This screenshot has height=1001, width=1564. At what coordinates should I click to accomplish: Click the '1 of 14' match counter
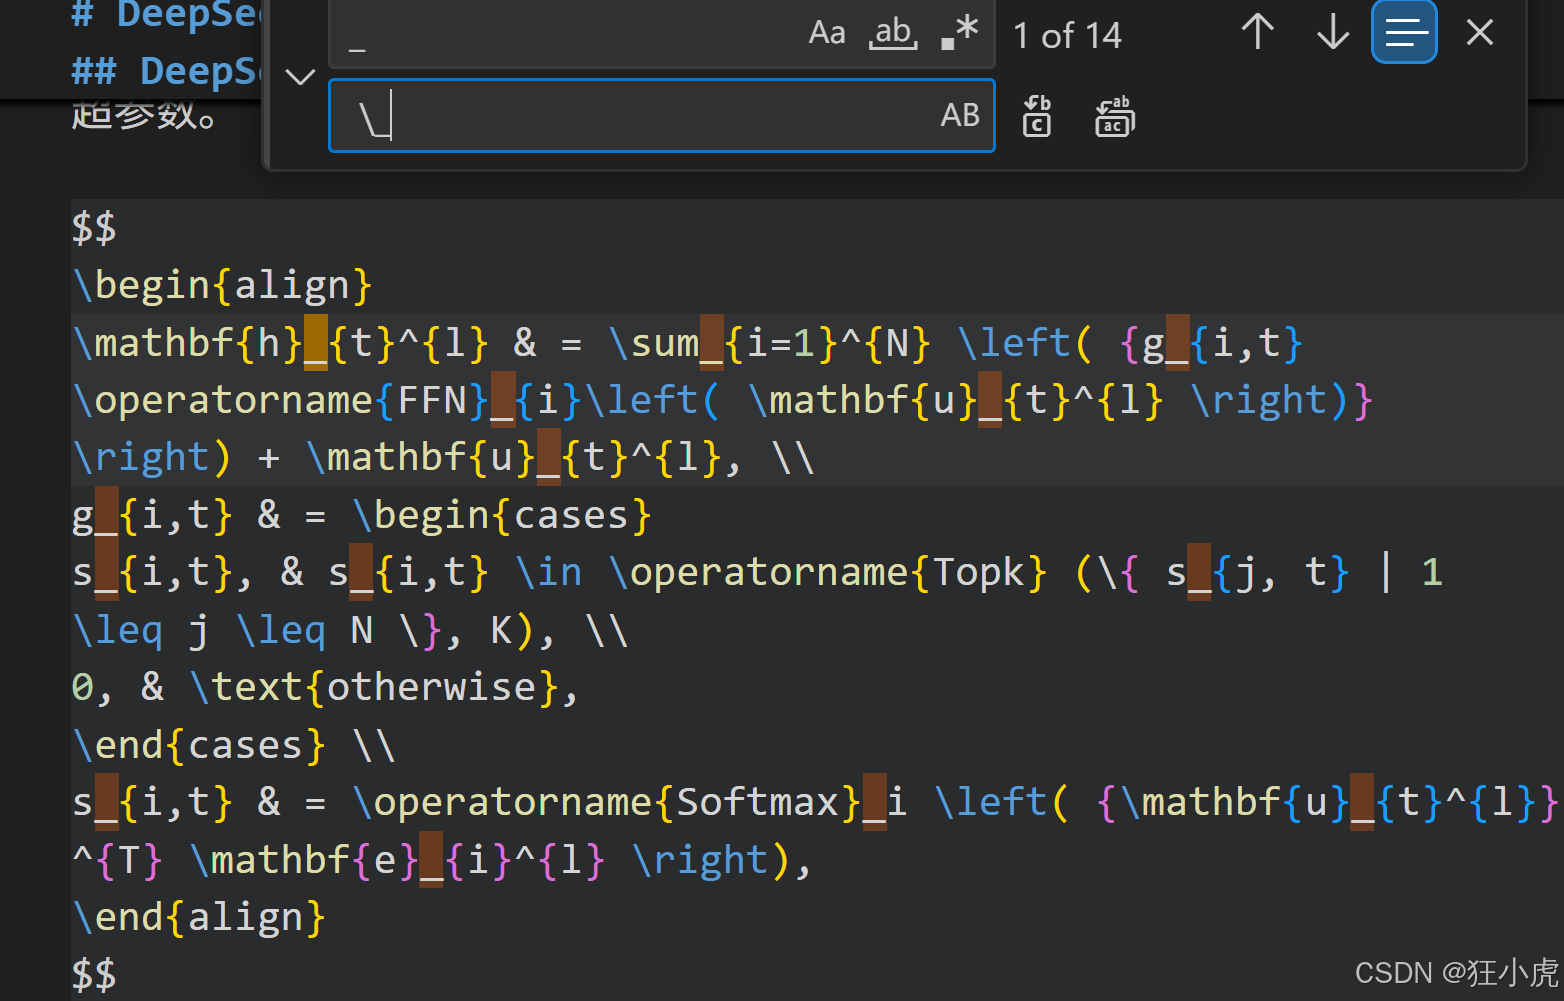pyautogui.click(x=1067, y=36)
